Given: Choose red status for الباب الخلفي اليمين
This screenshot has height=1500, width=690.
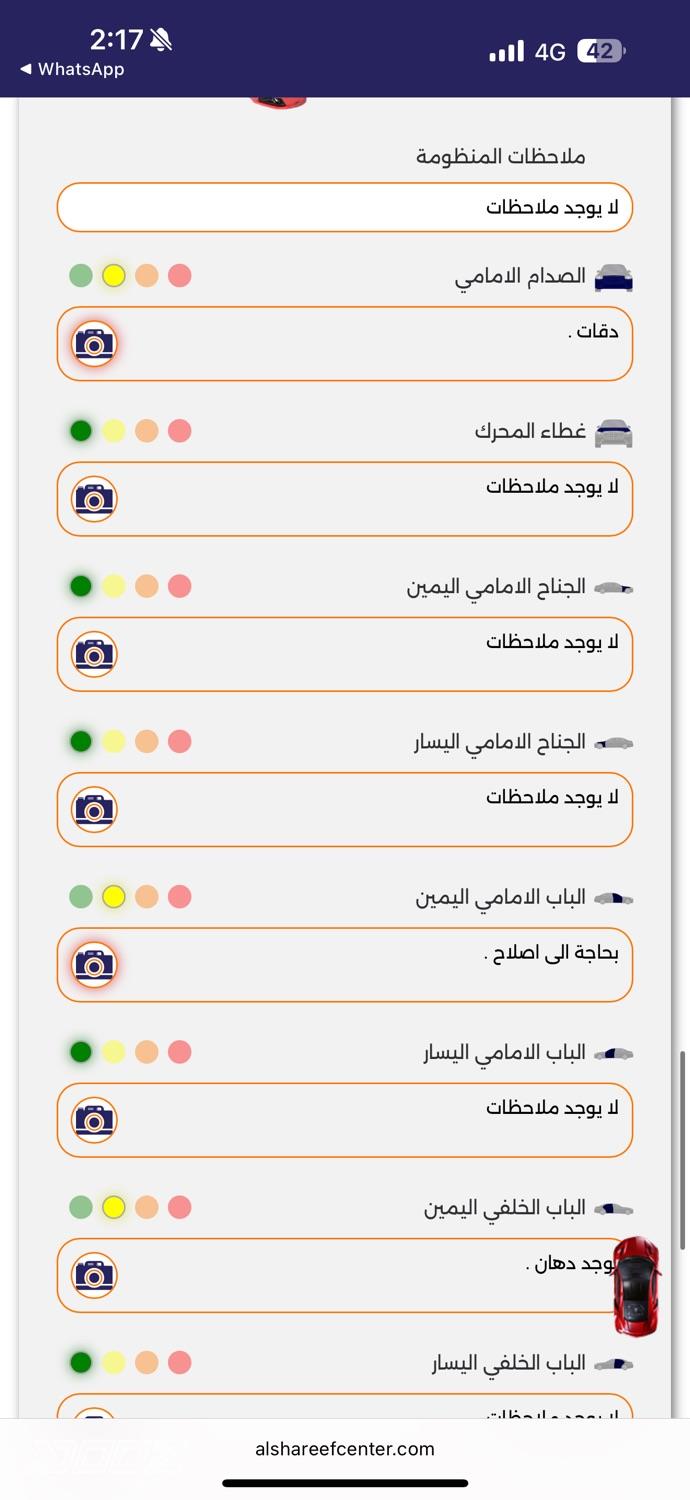Looking at the screenshot, I should tap(180, 1207).
